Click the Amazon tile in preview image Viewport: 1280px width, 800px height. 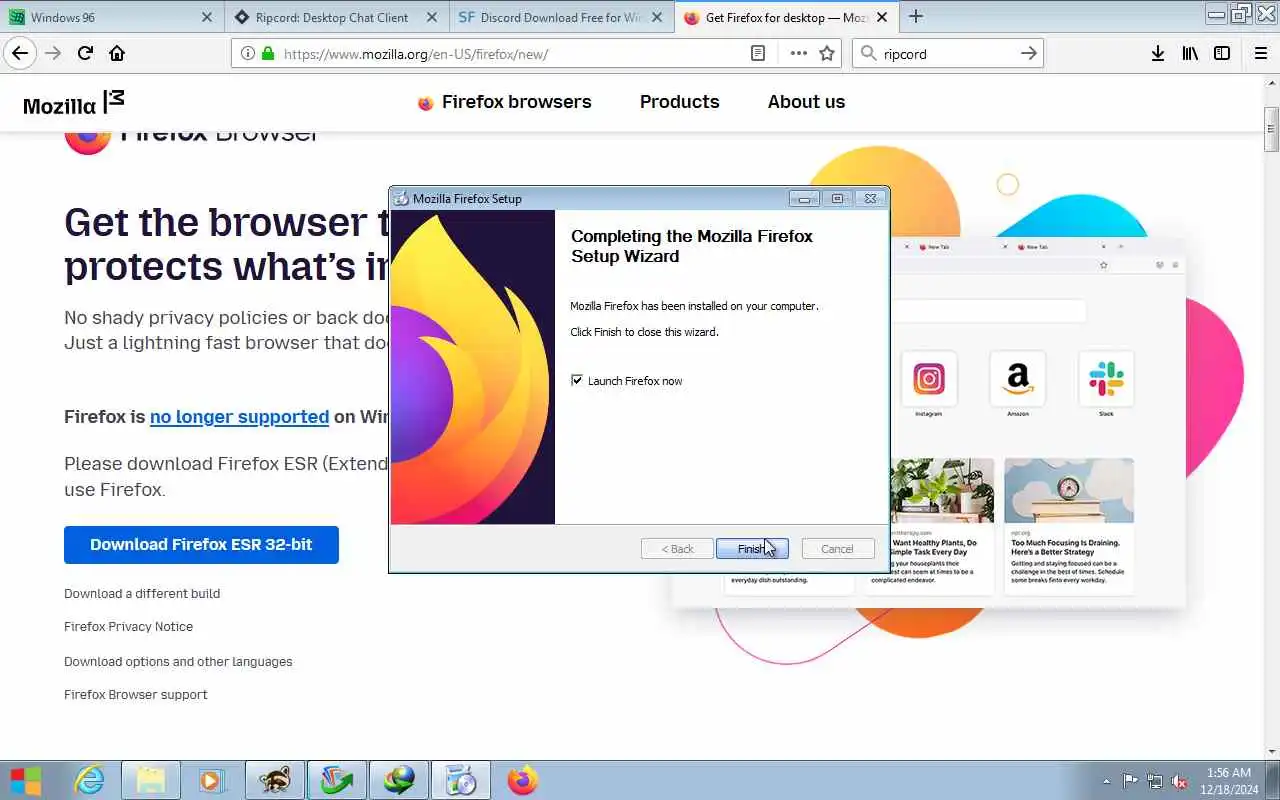[1017, 379]
